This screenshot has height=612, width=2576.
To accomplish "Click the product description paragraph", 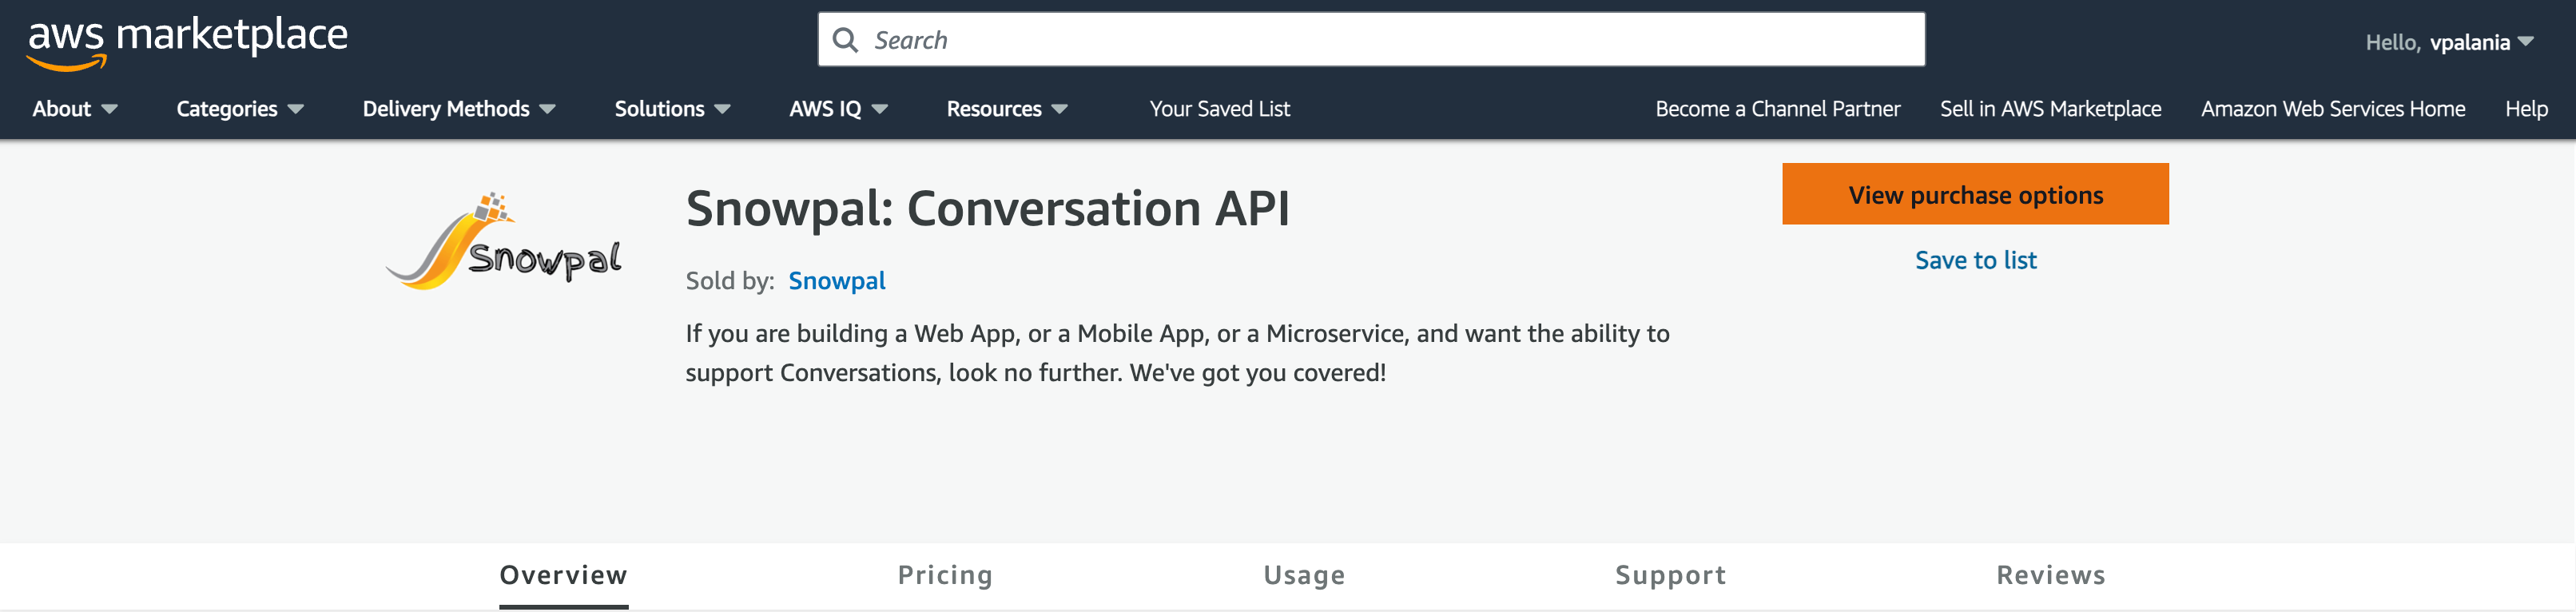I will (1177, 353).
